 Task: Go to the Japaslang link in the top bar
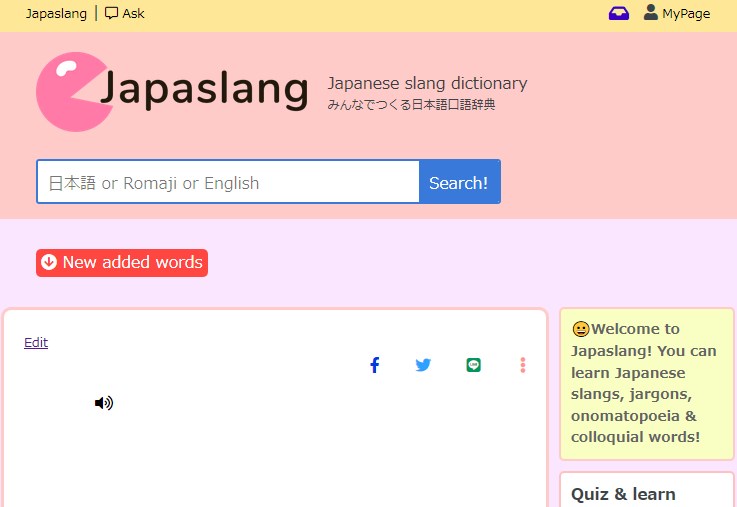click(56, 14)
